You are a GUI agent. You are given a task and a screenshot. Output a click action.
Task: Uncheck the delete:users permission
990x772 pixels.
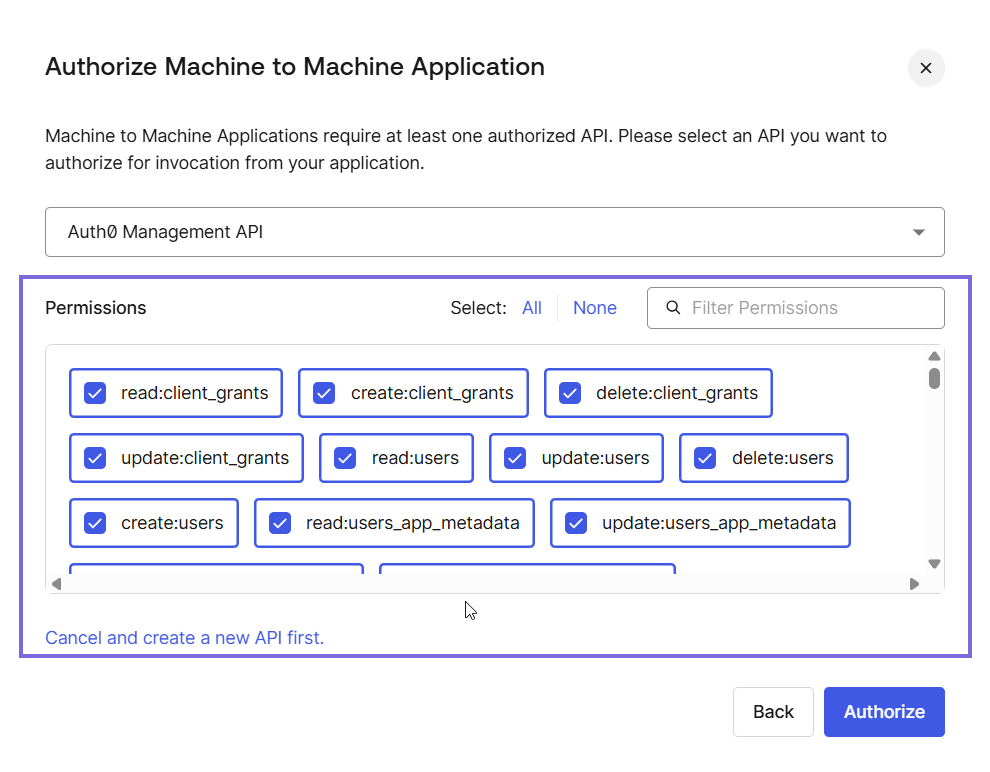pyautogui.click(x=706, y=458)
